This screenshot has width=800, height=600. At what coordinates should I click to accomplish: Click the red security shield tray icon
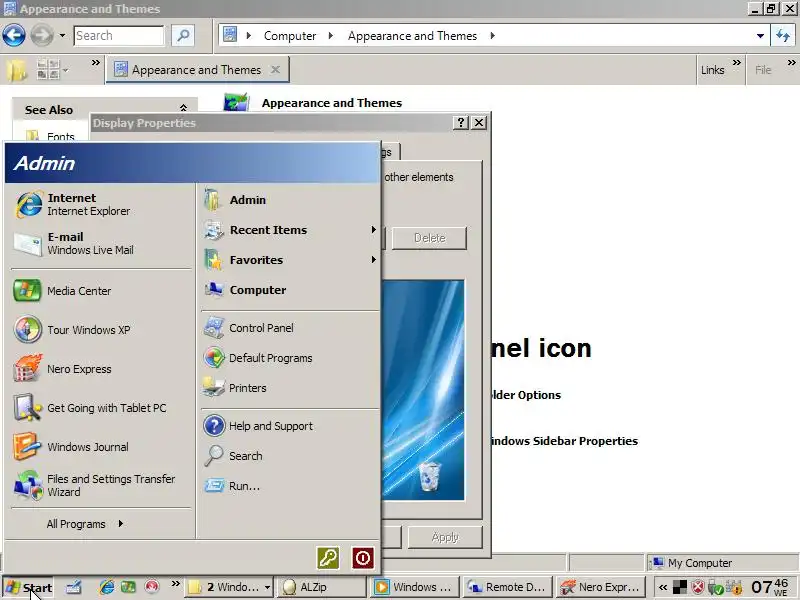[x=698, y=587]
